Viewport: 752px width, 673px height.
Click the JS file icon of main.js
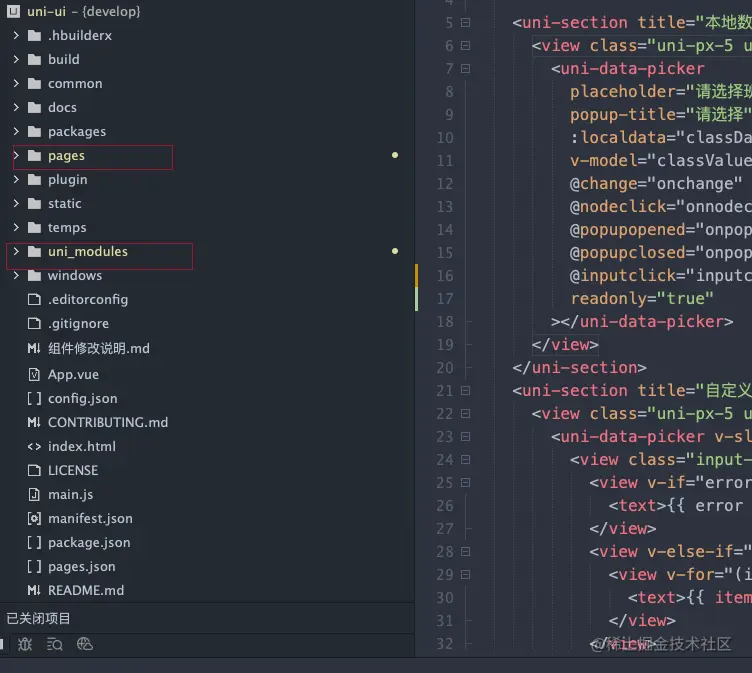coord(34,494)
